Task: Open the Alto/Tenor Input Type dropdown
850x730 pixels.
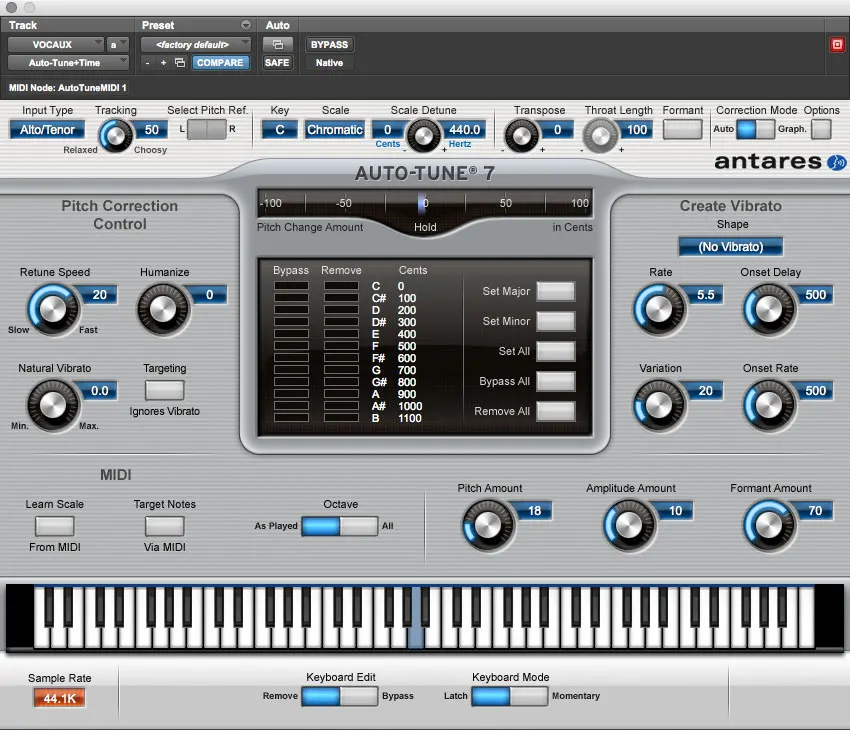Action: point(47,130)
